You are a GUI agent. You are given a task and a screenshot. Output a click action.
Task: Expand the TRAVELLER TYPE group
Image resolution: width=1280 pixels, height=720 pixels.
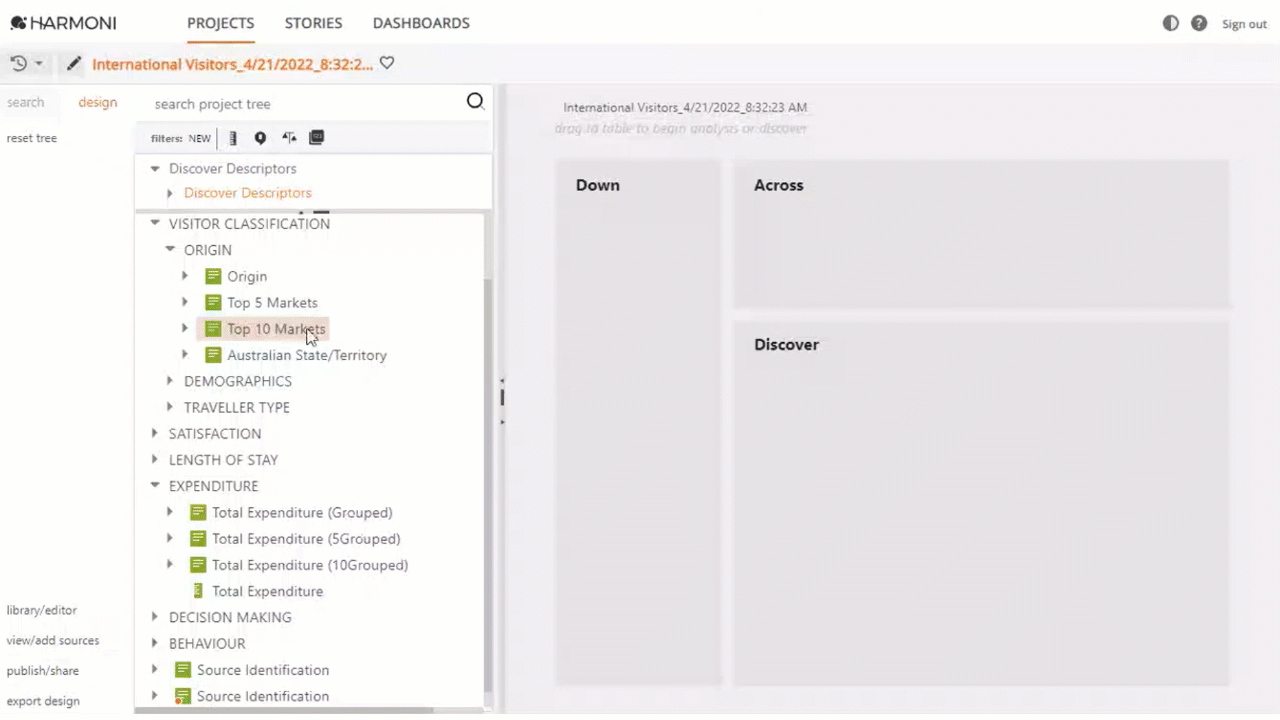pyautogui.click(x=170, y=407)
